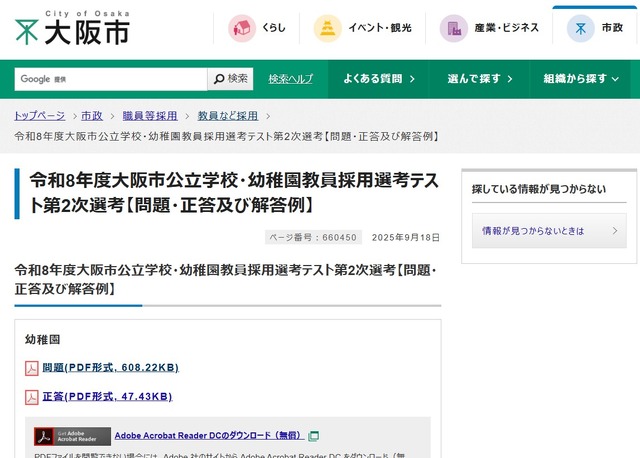Click the 探している情報が見つからない heading
Screen dimensions: 640x458
[539, 189]
